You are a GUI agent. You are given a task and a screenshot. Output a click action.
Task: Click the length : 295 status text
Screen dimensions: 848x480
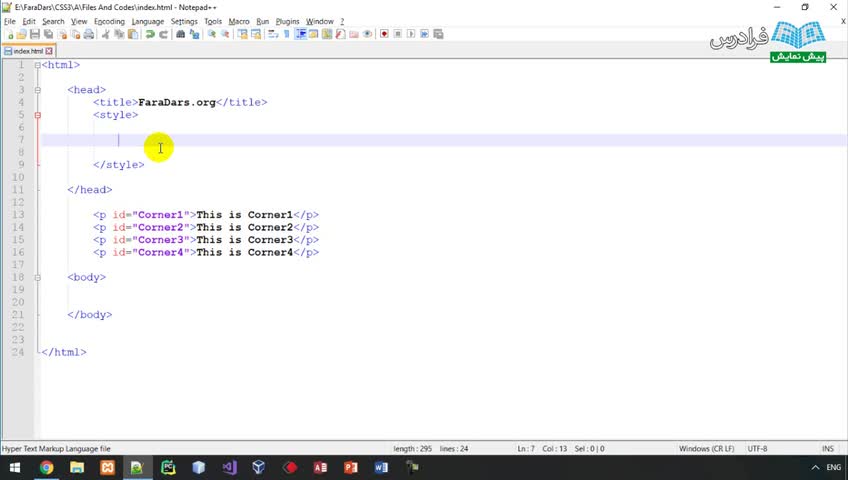412,449
